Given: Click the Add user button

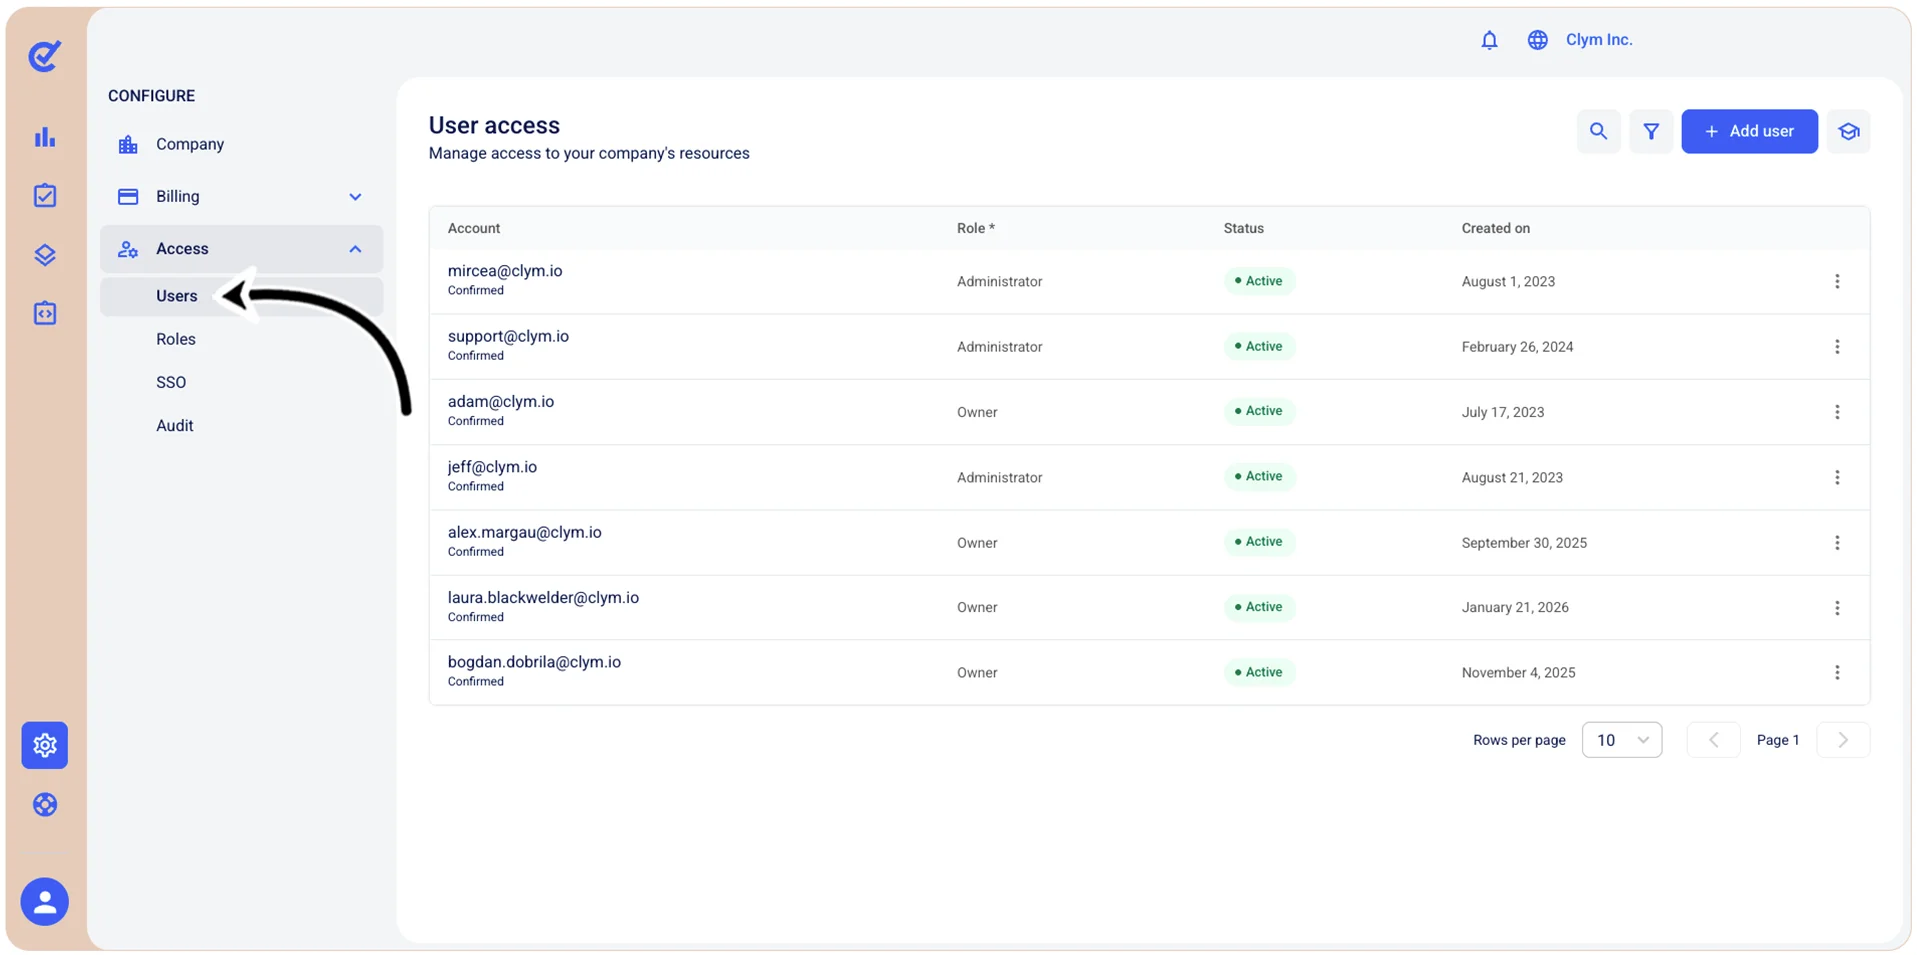Looking at the screenshot, I should [x=1749, y=131].
